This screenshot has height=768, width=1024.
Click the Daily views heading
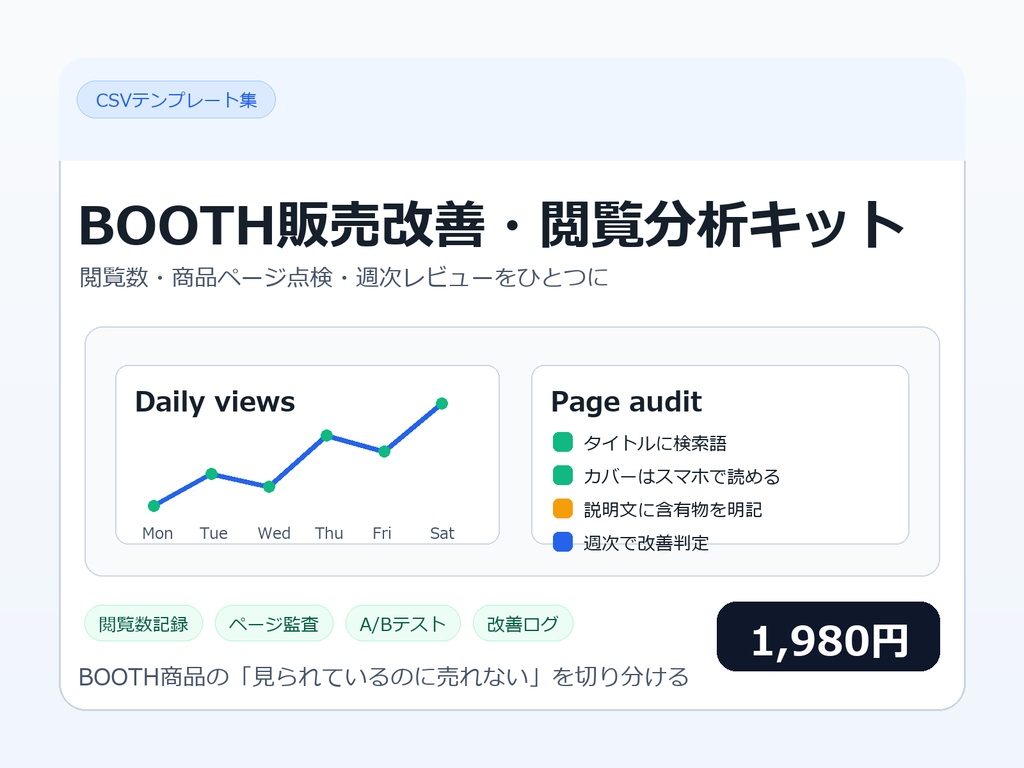click(x=215, y=402)
